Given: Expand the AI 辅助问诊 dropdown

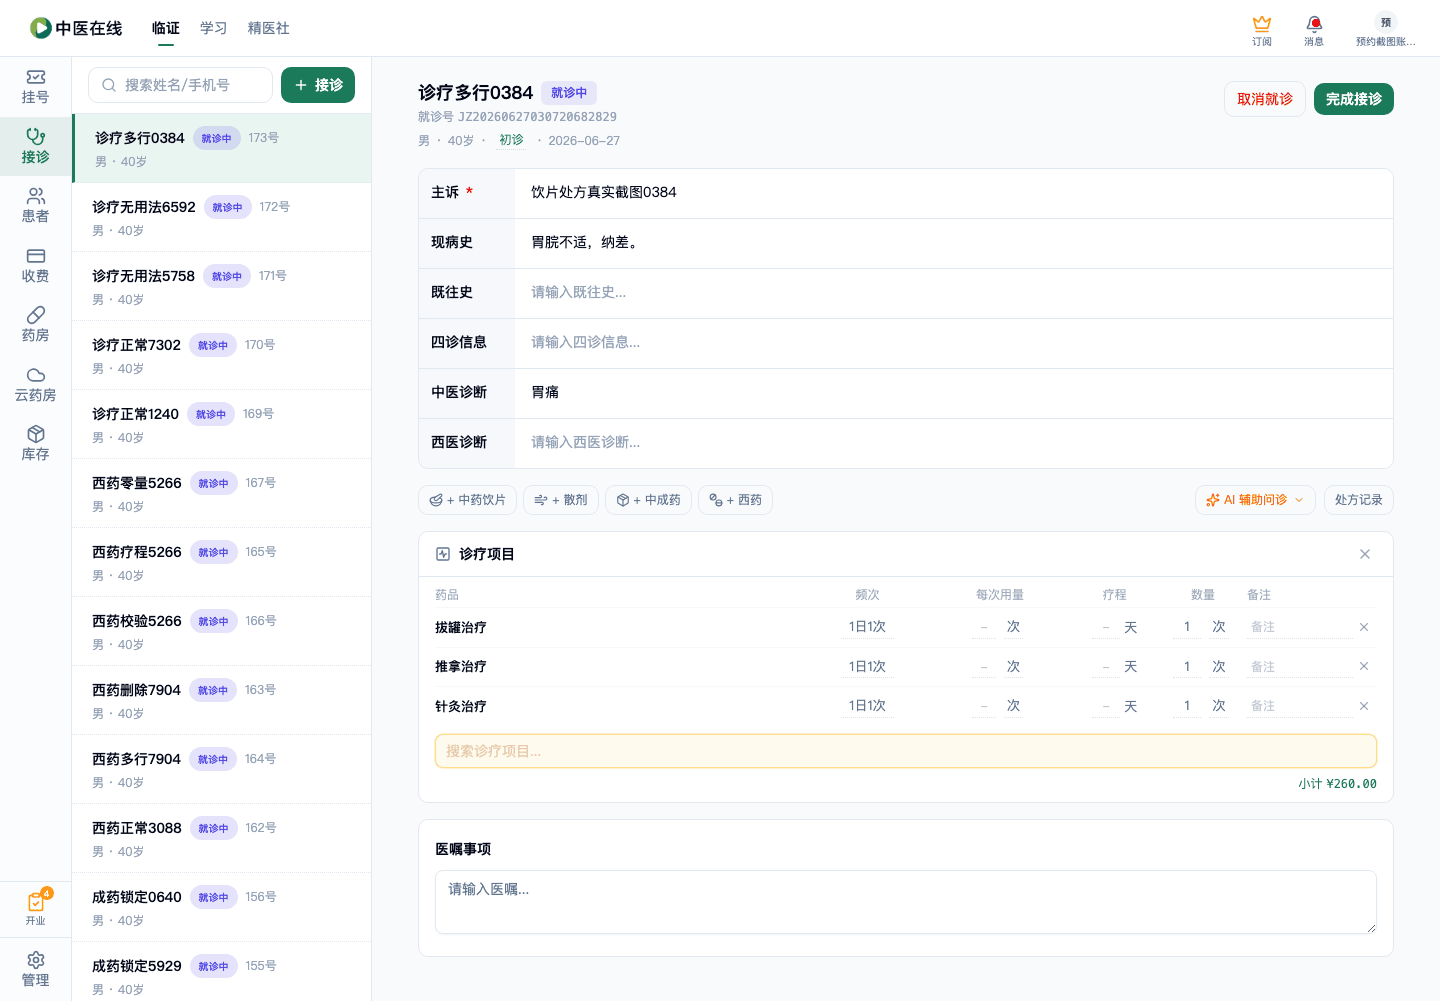Looking at the screenshot, I should [x=1255, y=500].
